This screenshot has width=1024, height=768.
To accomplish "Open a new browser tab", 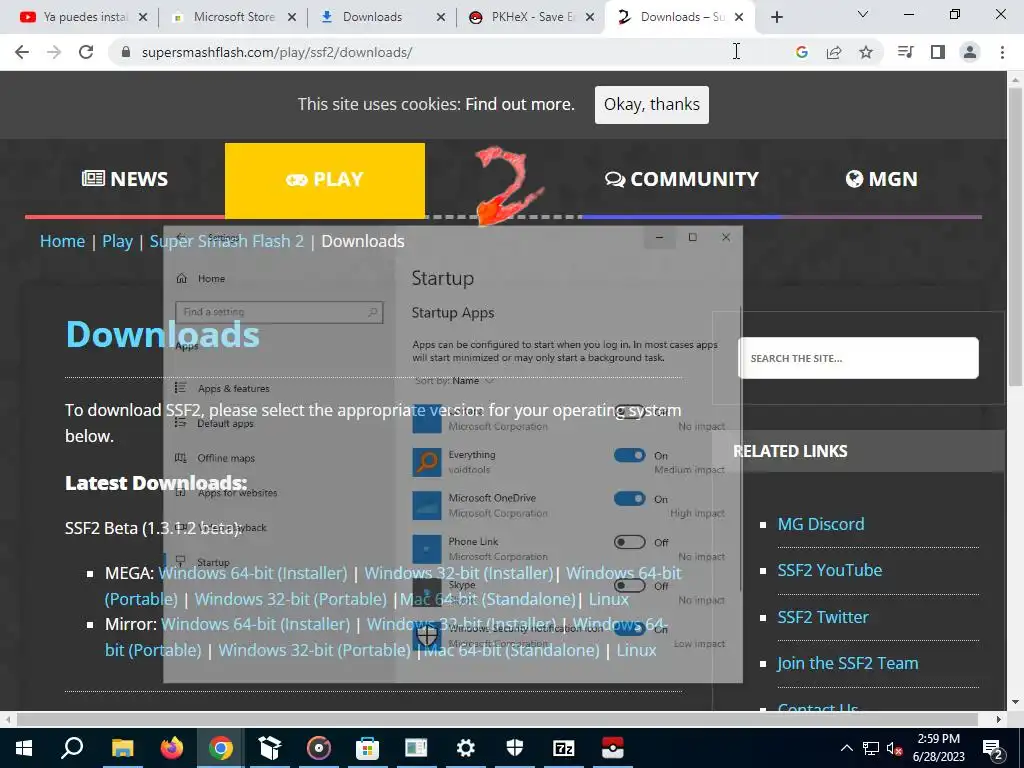I will [776, 17].
